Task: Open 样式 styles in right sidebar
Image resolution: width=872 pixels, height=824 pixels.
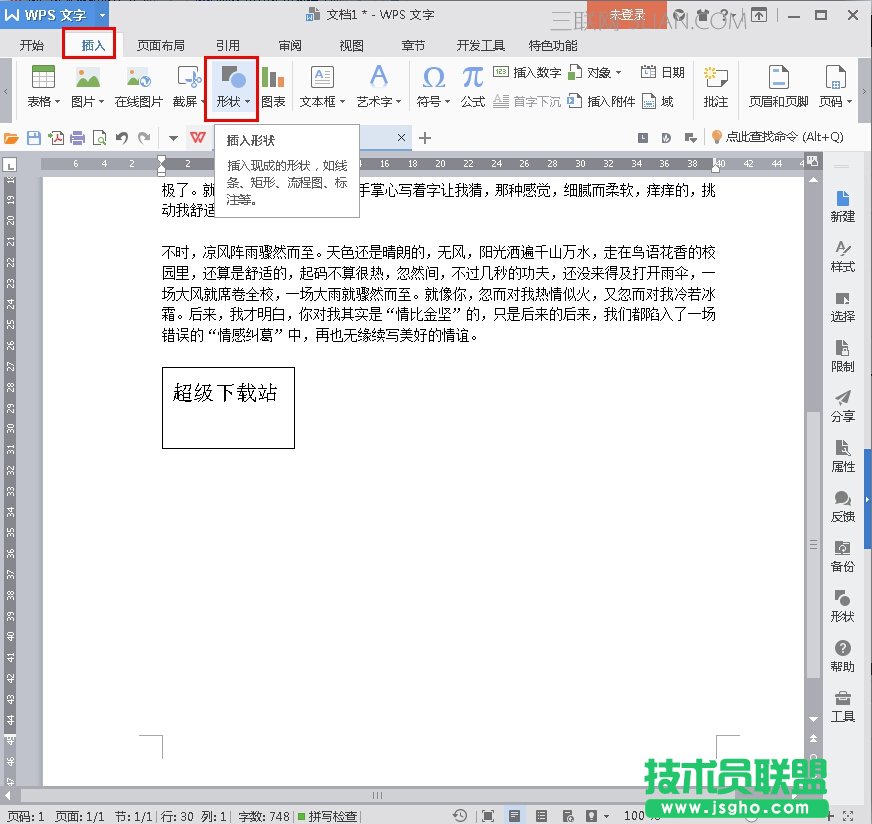Action: (x=842, y=256)
